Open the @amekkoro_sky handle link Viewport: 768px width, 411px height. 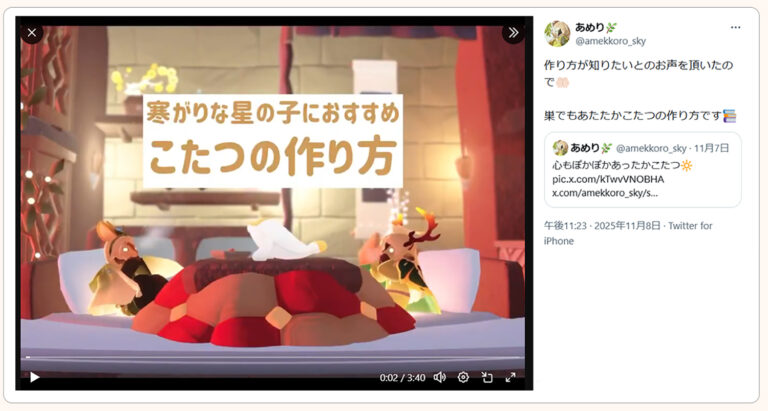pyautogui.click(x=610, y=41)
